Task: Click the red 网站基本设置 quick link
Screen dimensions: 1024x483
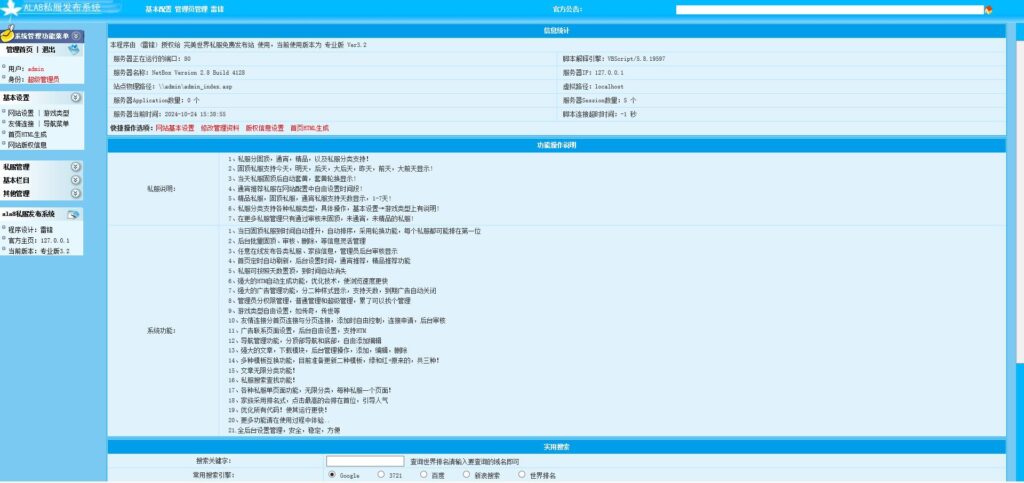Action: (176, 128)
